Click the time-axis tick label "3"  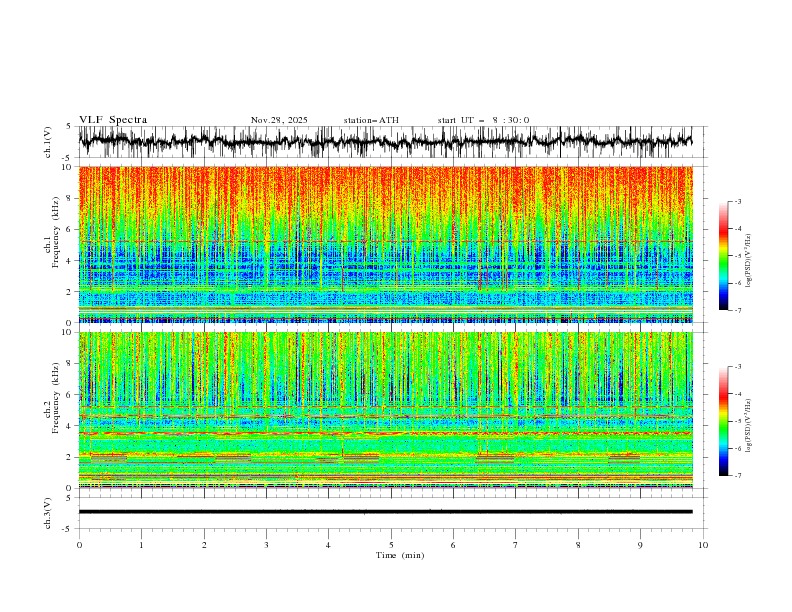(x=266, y=545)
